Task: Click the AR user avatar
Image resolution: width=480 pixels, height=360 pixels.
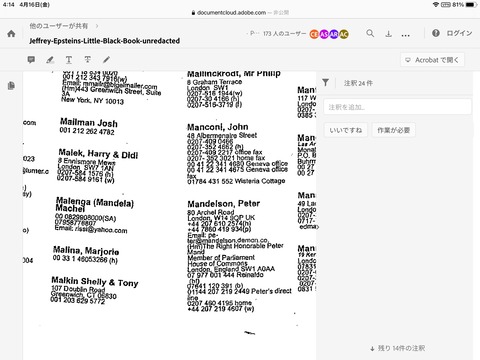Action: click(x=334, y=34)
